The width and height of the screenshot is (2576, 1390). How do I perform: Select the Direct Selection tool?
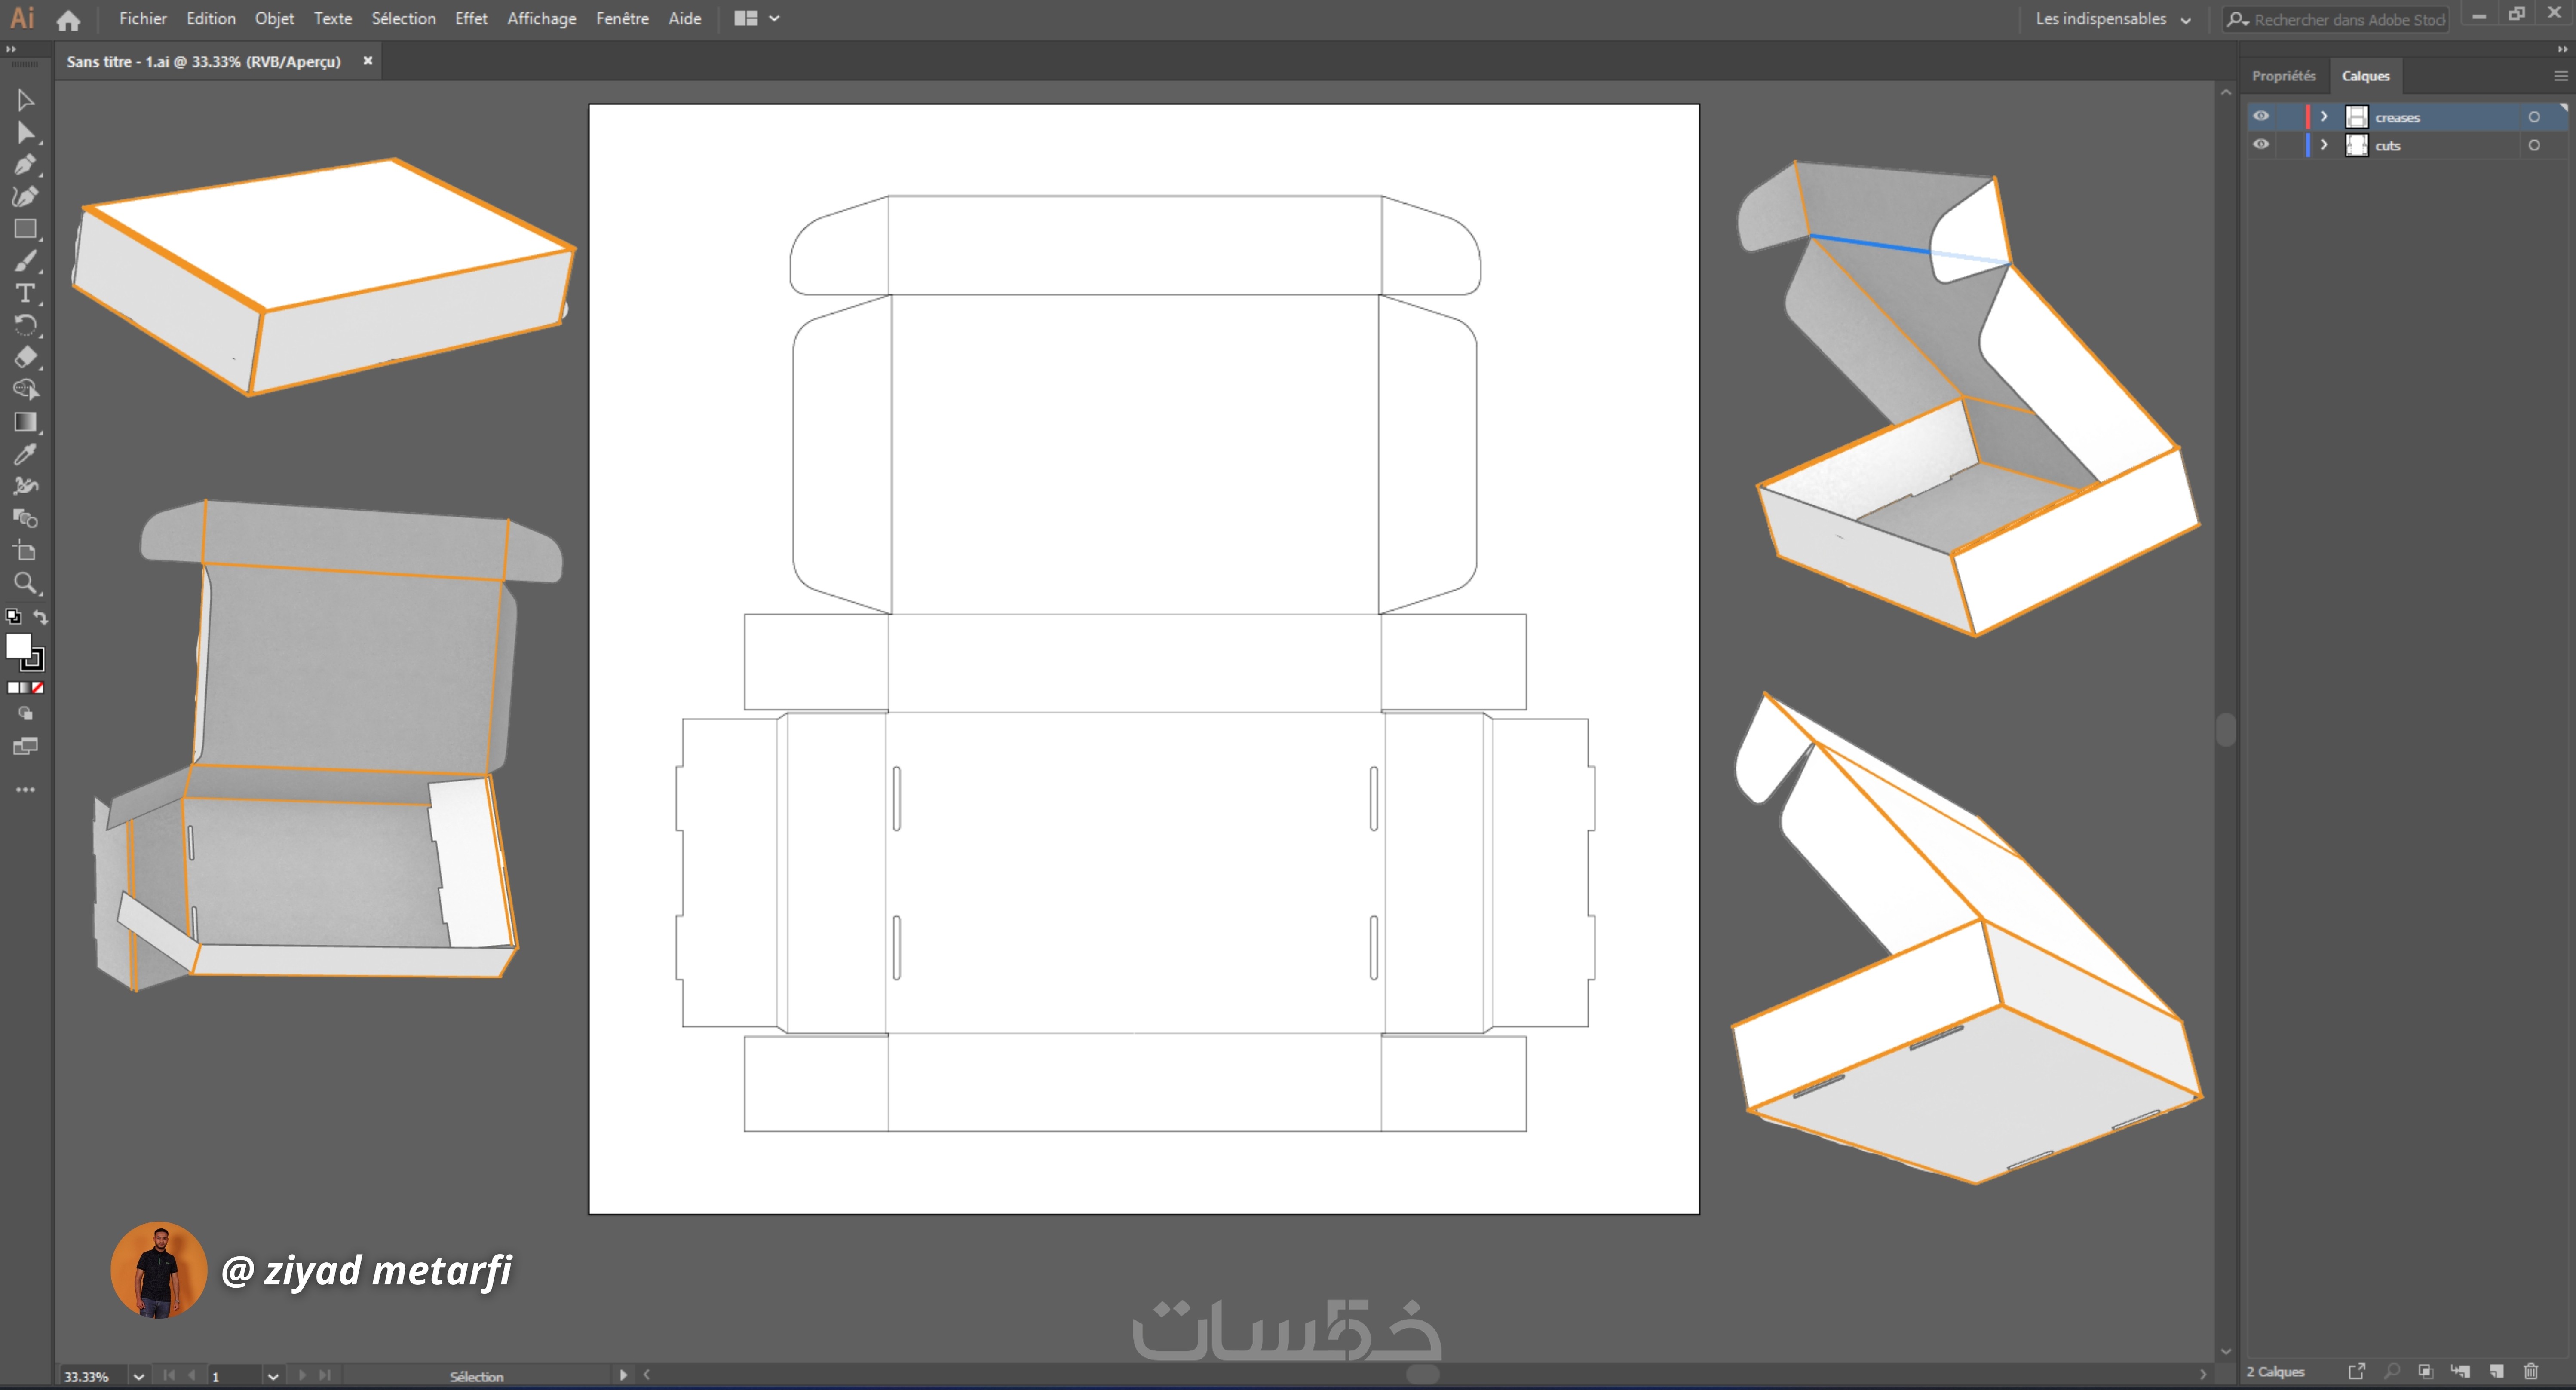coord(25,133)
